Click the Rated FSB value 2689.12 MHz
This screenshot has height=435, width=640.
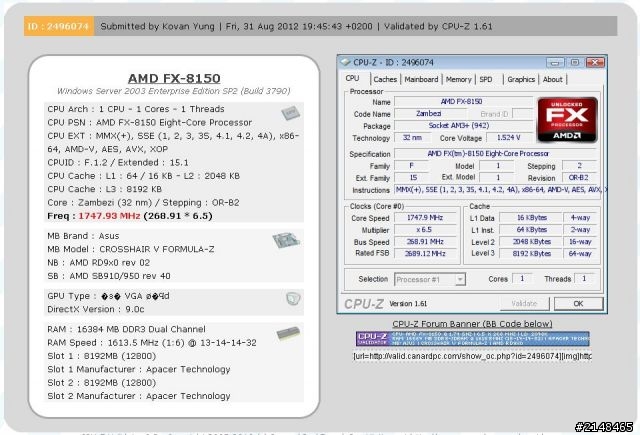click(425, 253)
